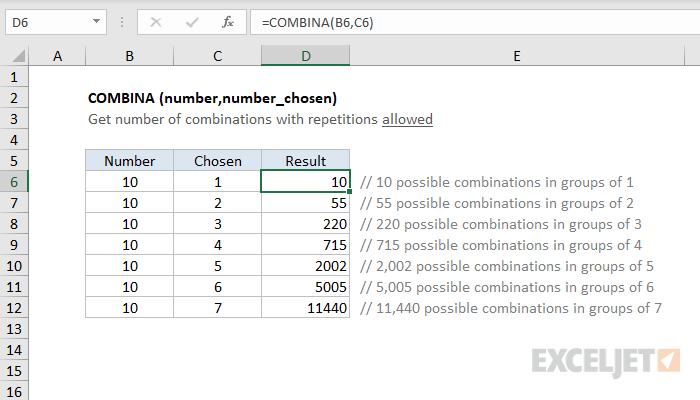Select cell with result 2002
The width and height of the screenshot is (700, 400).
(305, 266)
